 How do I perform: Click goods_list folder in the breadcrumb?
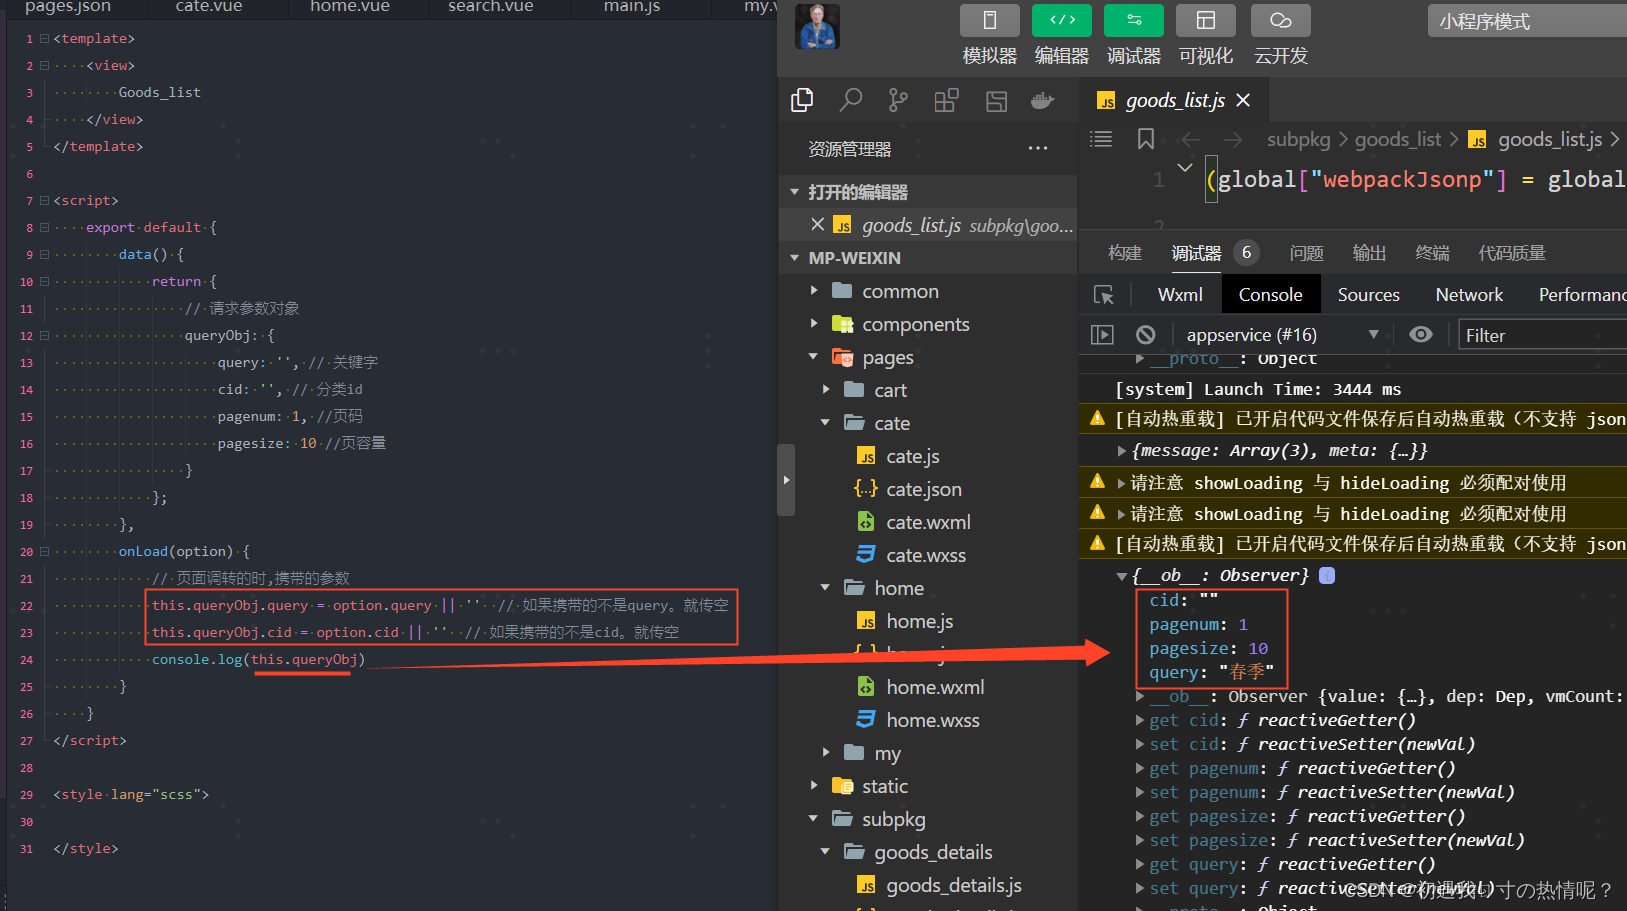pos(1398,139)
